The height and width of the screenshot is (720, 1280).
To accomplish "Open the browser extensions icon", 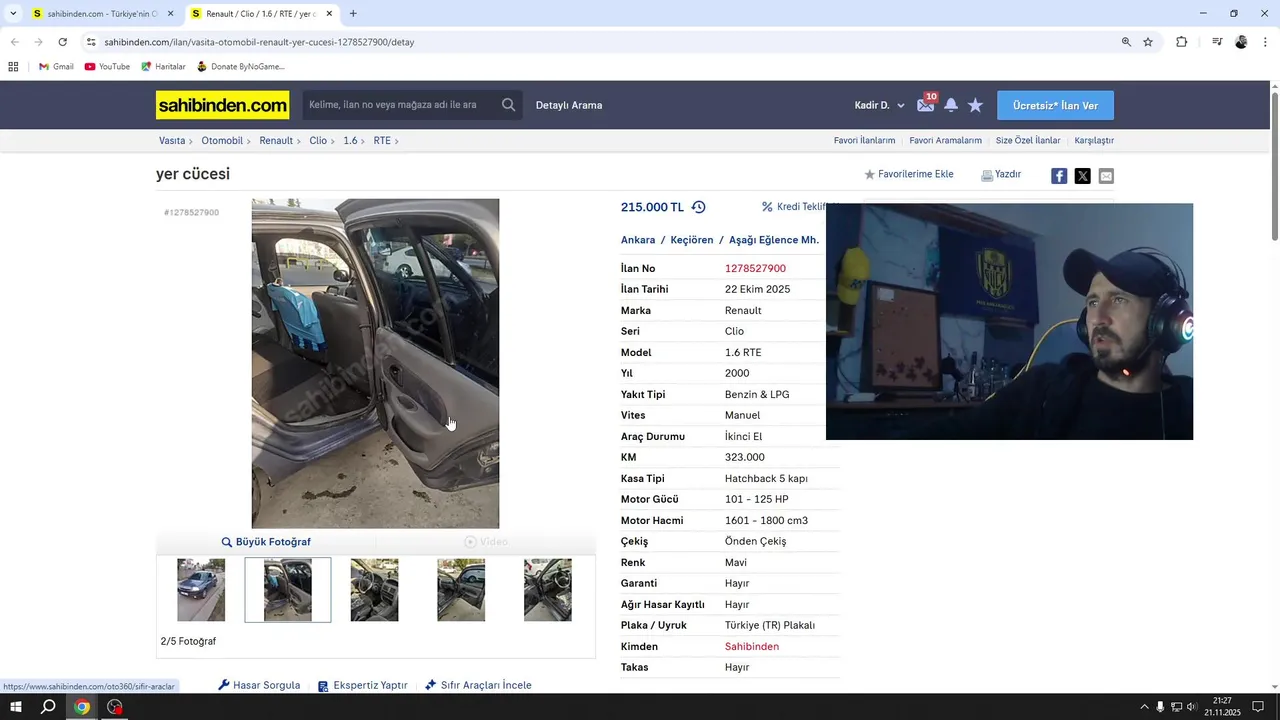I will (1181, 42).
